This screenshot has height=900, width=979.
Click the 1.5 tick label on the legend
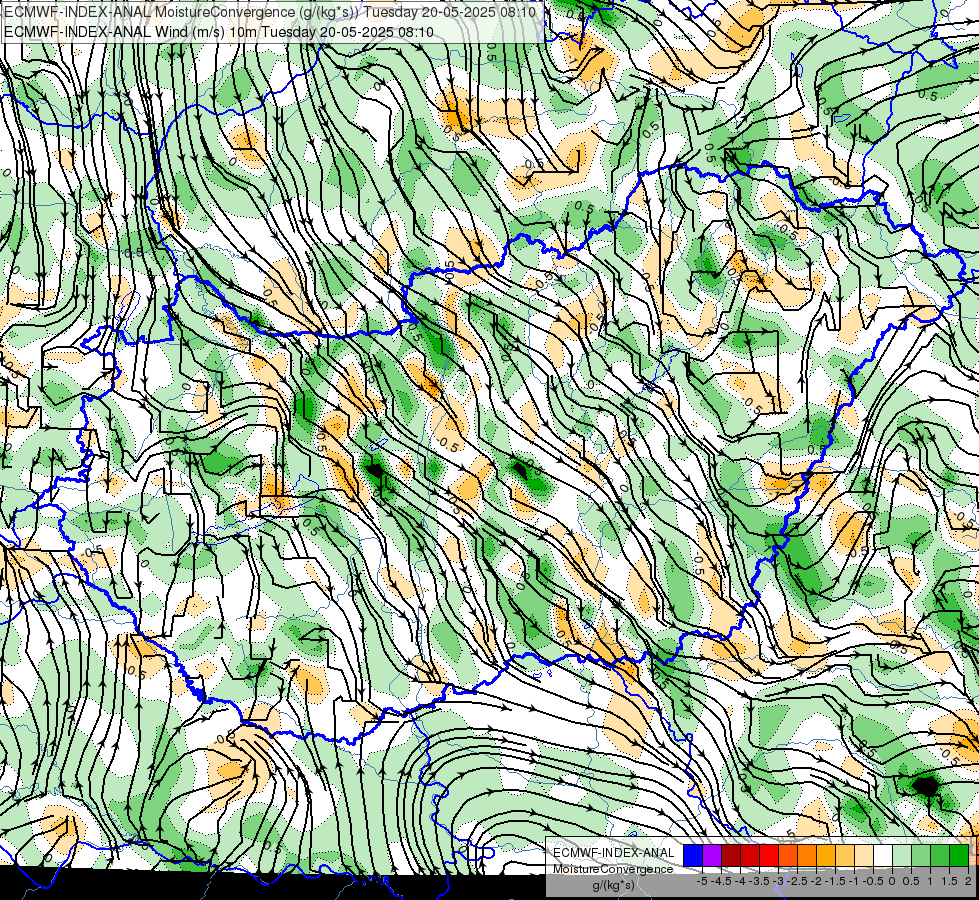coord(950,881)
